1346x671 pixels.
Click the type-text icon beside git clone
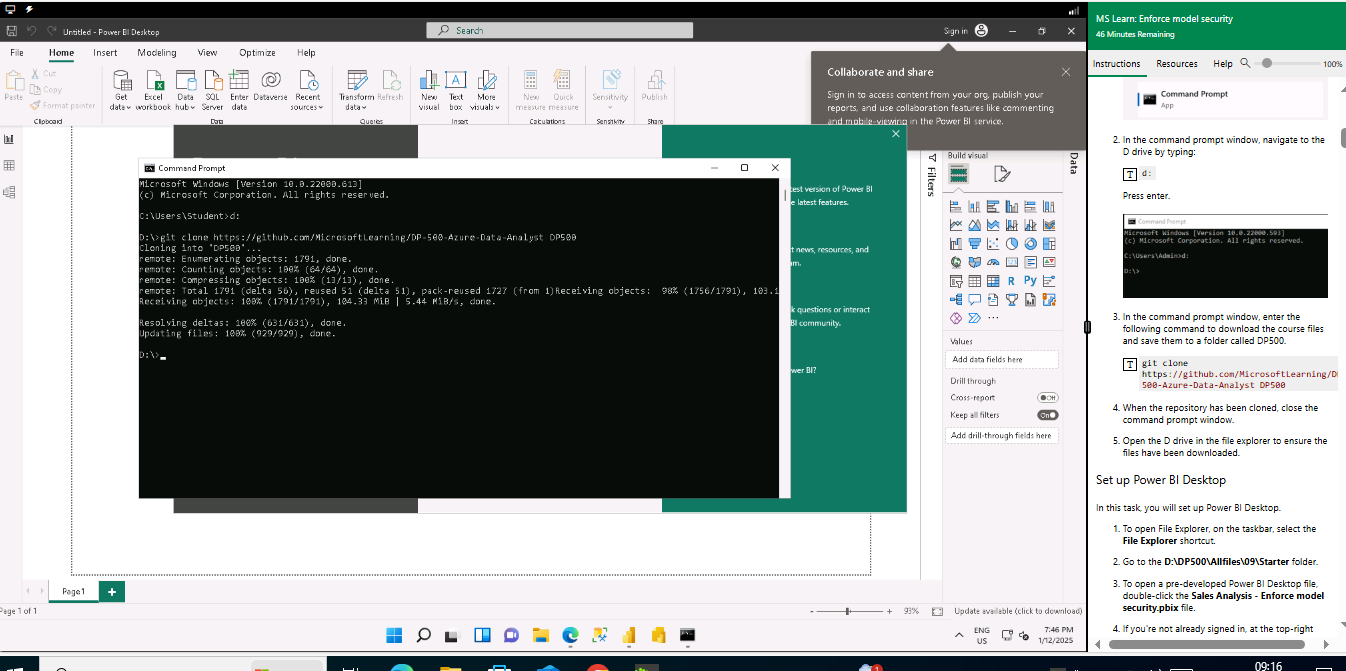pos(1130,364)
